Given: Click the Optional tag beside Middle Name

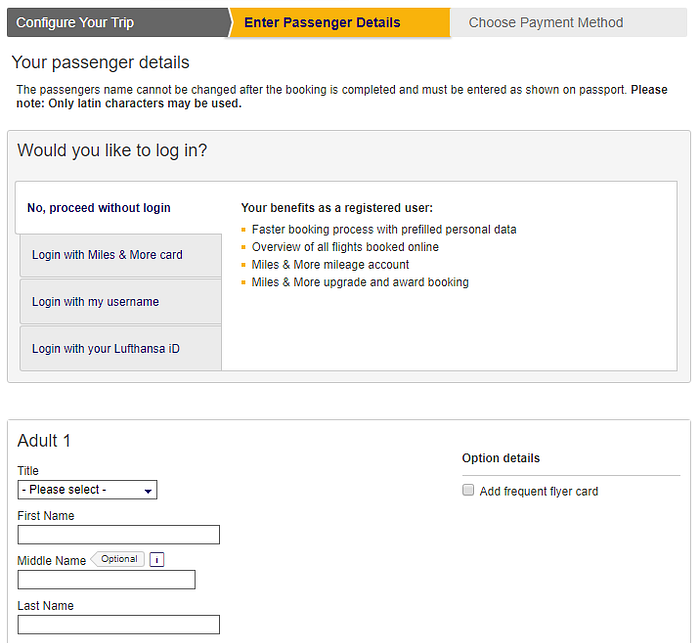Looking at the screenshot, I should 118,559.
